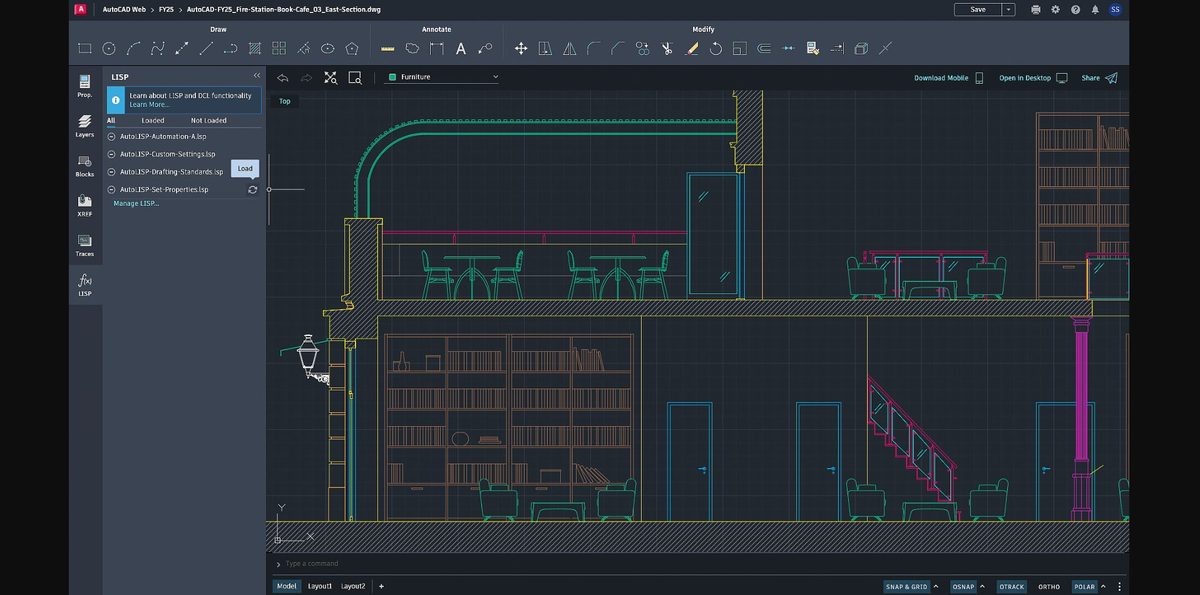Click the Manage LISP link
The height and width of the screenshot is (595, 1200).
tap(136, 203)
